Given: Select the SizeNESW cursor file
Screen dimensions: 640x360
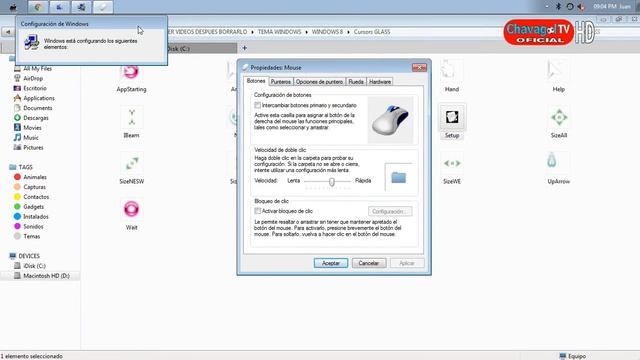Looking at the screenshot, I should point(131,169).
